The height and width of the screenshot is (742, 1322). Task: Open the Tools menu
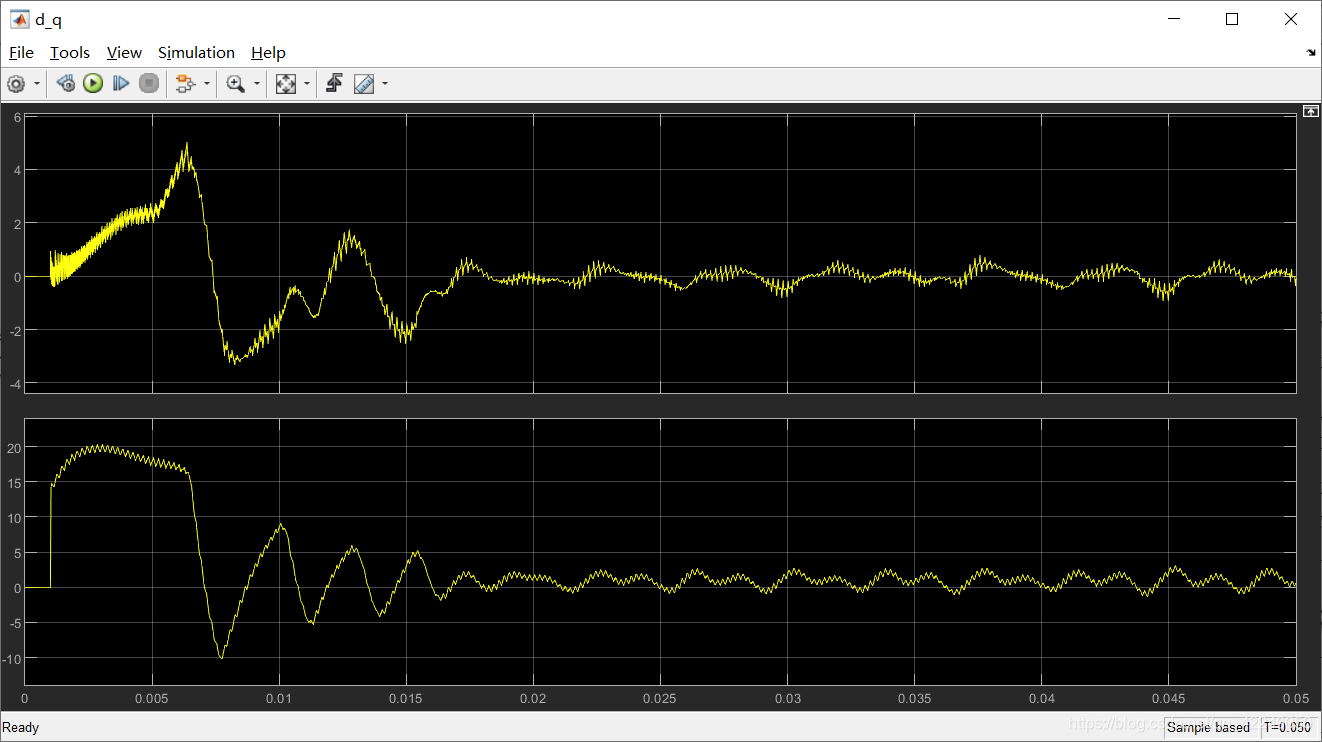(70, 53)
